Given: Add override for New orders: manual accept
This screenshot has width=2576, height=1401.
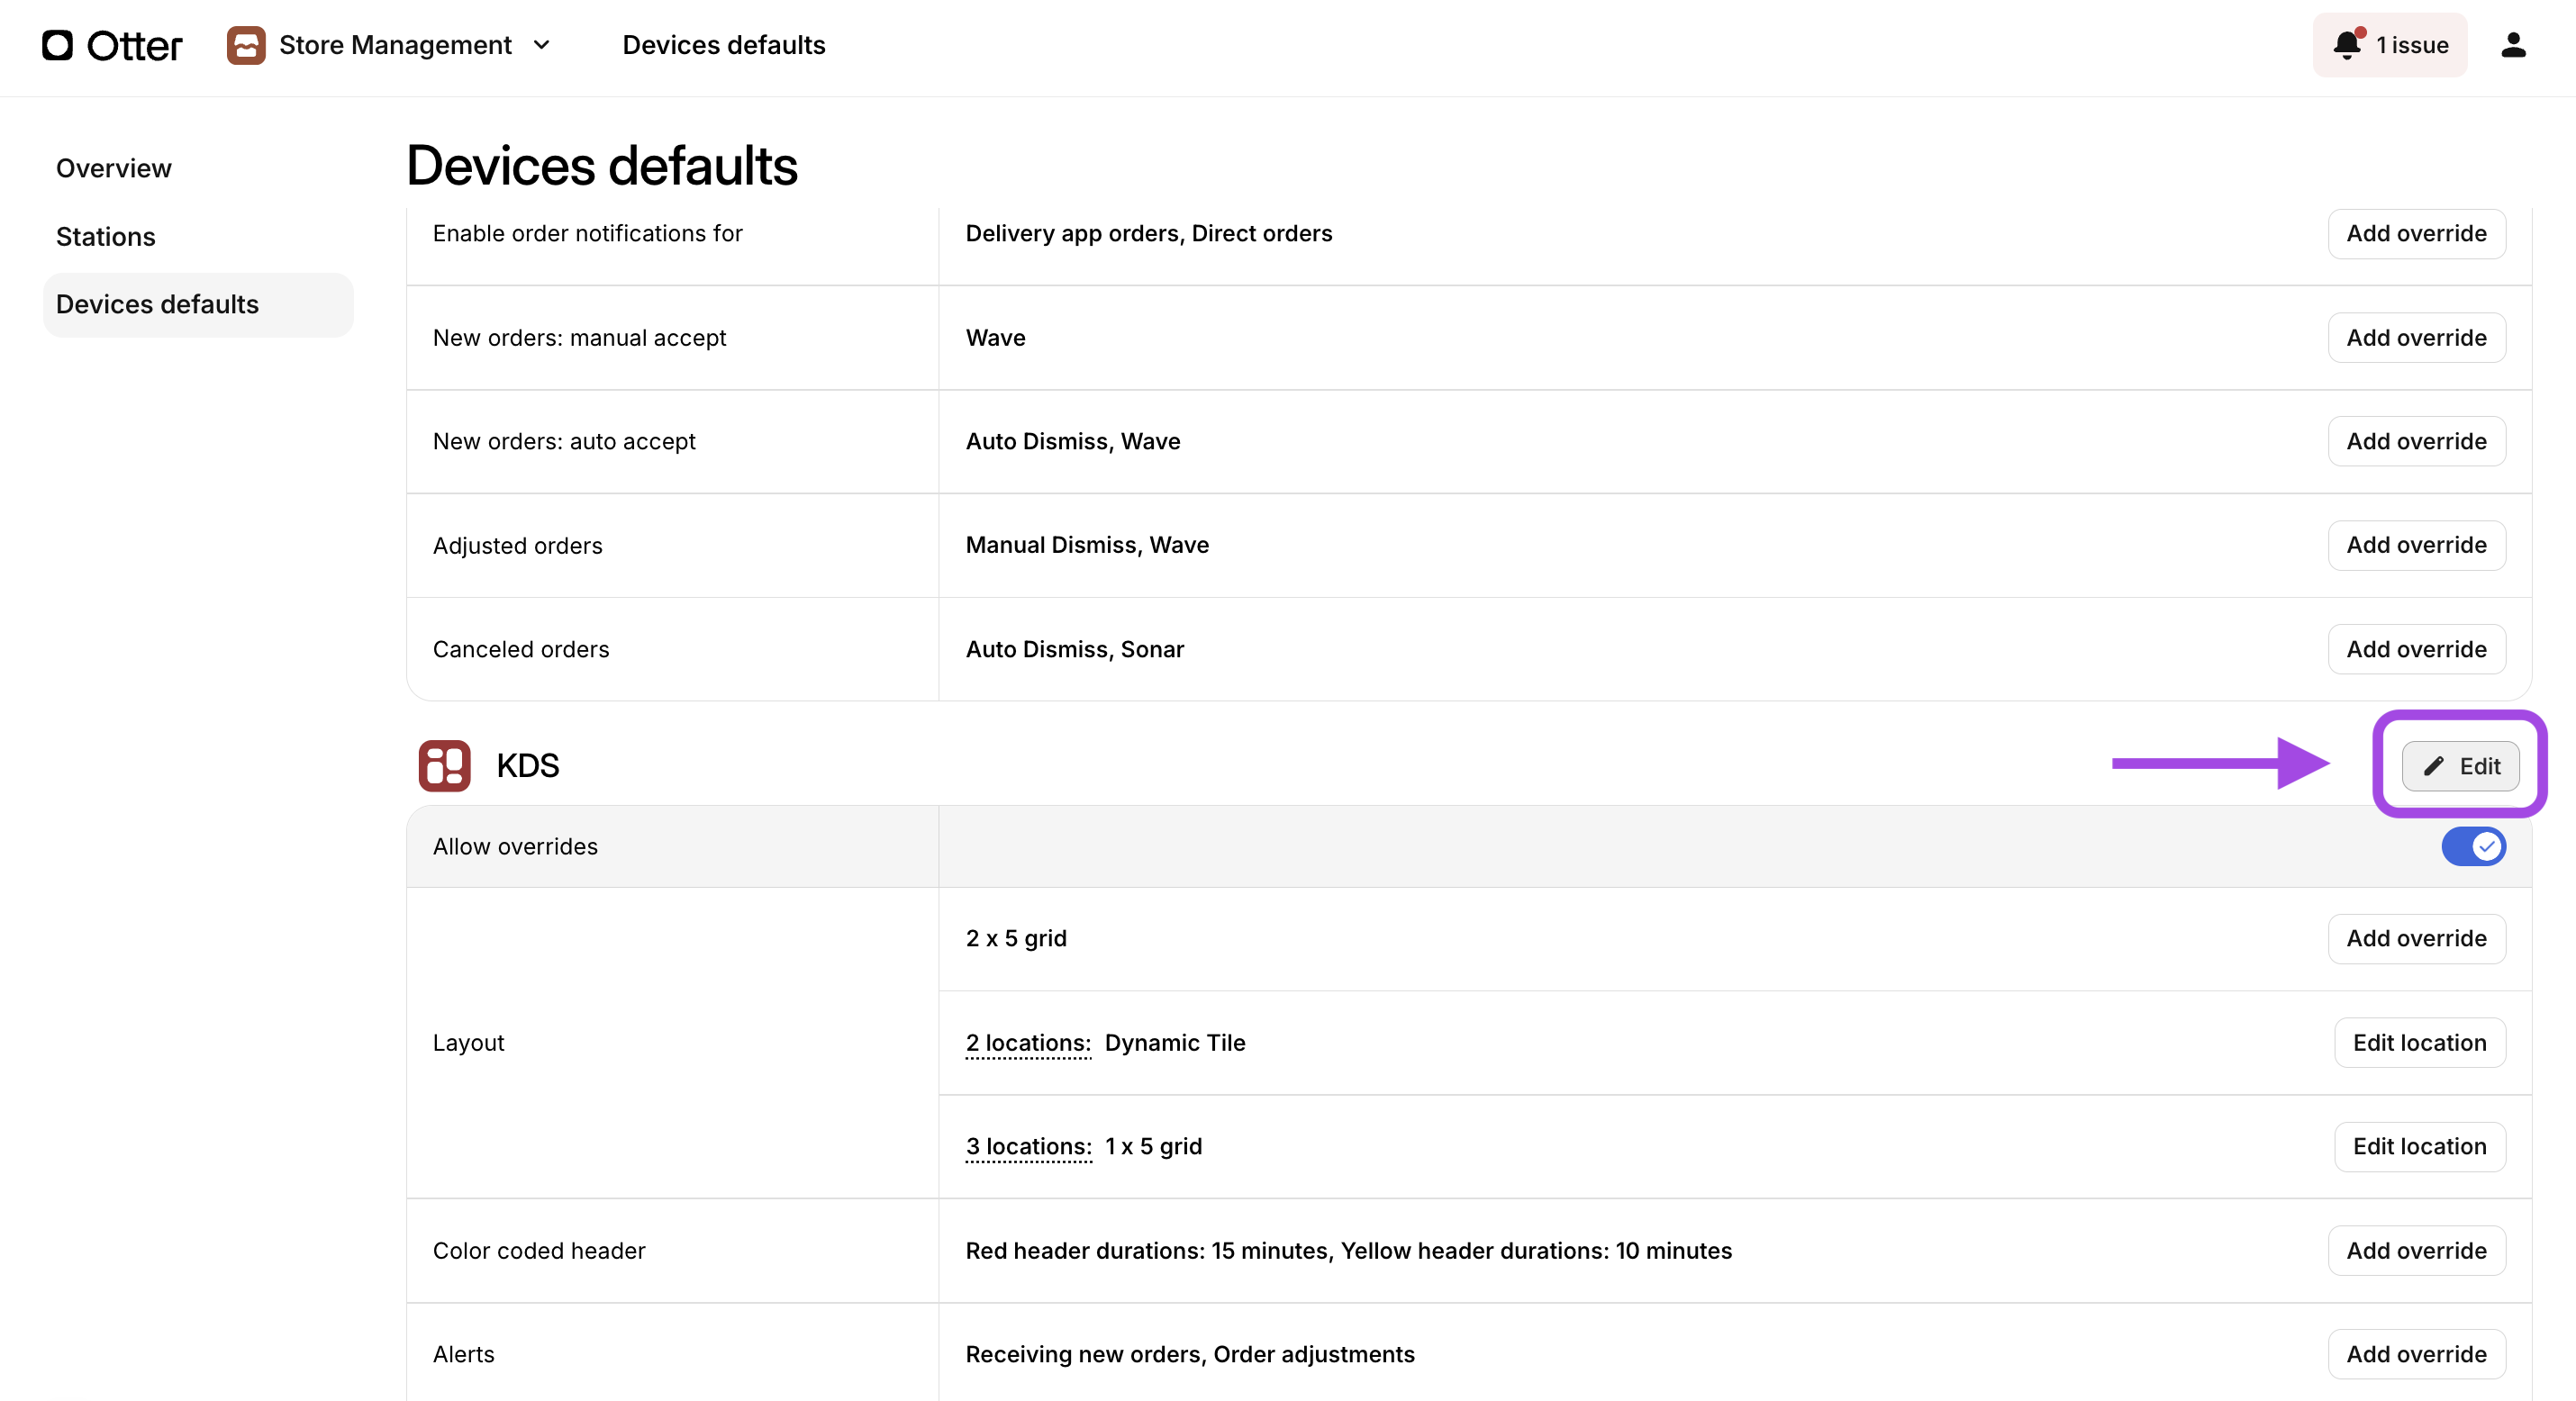Looking at the screenshot, I should 2416,337.
